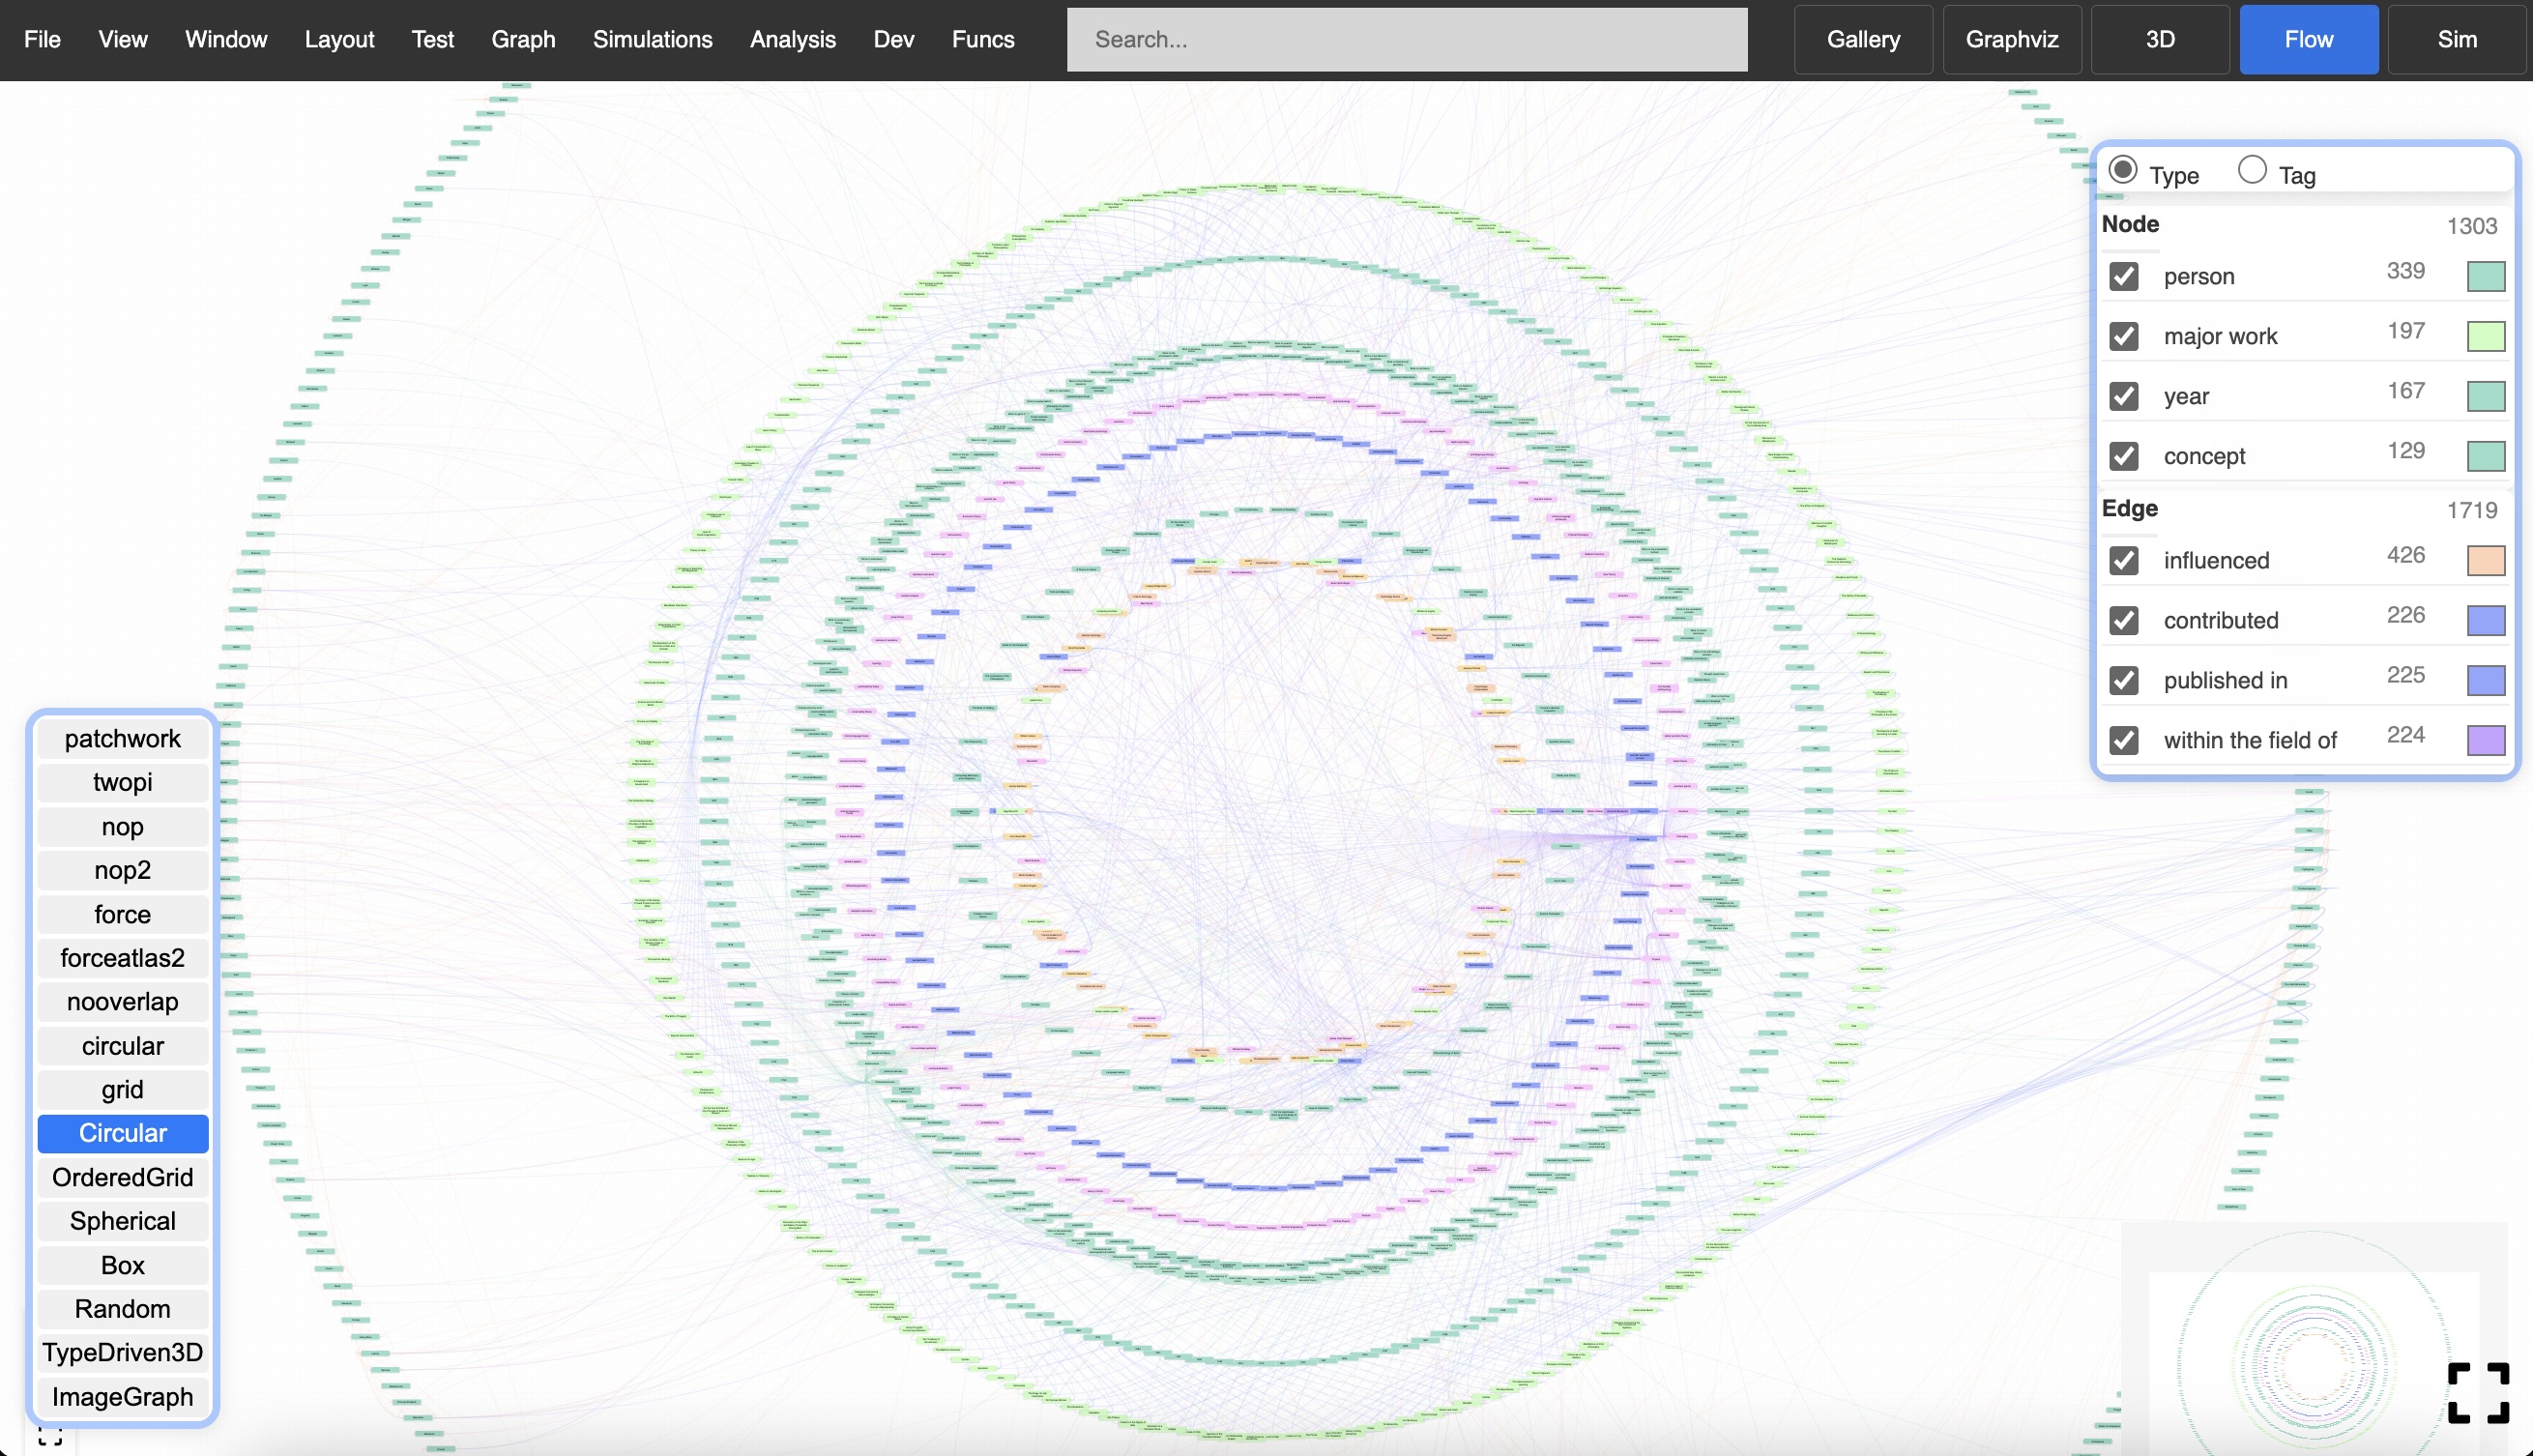2533x1456 pixels.
Task: Select the Type radio button in legend
Action: [2123, 170]
